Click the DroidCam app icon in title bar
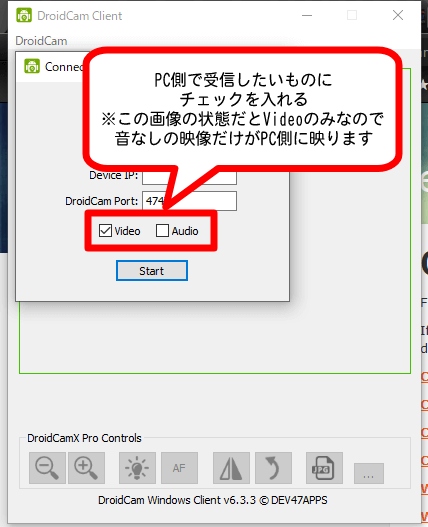This screenshot has width=428, height=527. [24, 15]
